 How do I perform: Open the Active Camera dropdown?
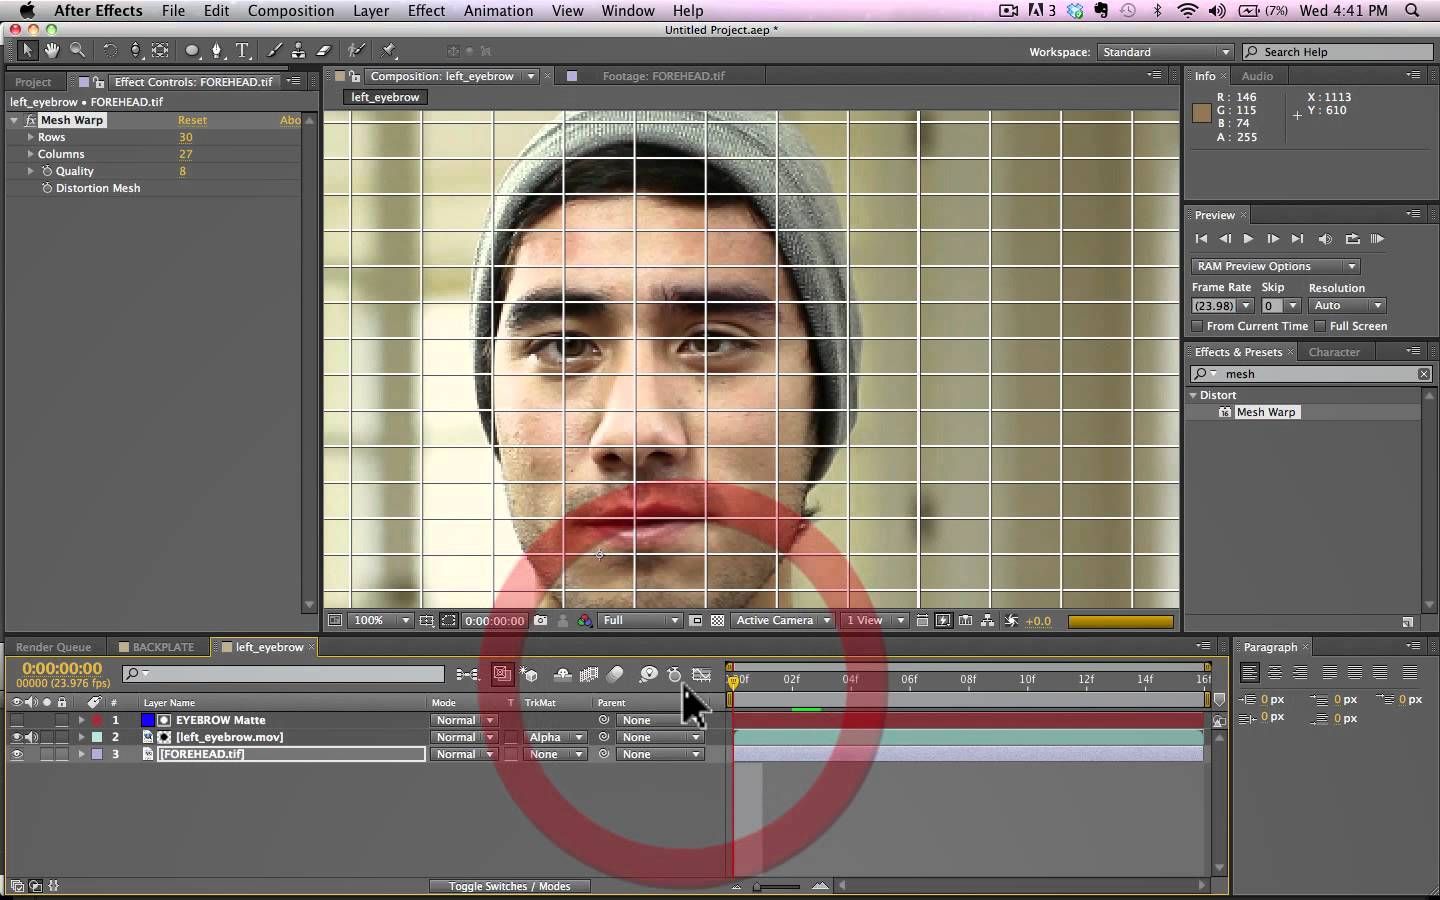783,621
